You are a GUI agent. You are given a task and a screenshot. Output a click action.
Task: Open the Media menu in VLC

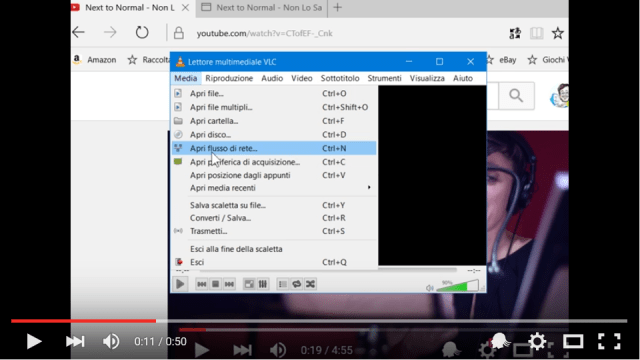(x=186, y=78)
